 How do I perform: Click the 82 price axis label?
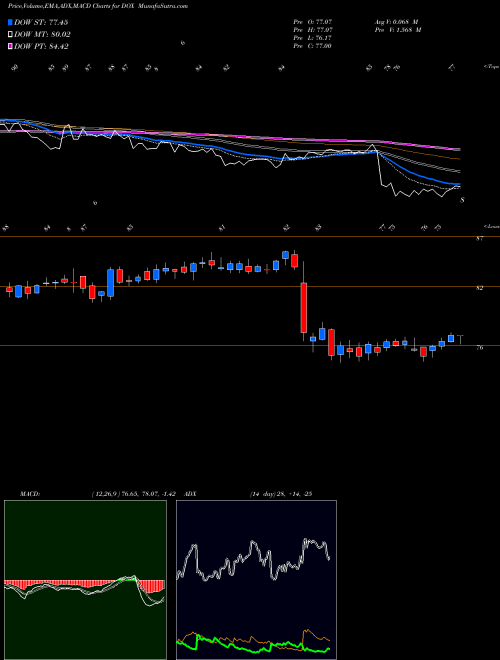[x=480, y=288]
